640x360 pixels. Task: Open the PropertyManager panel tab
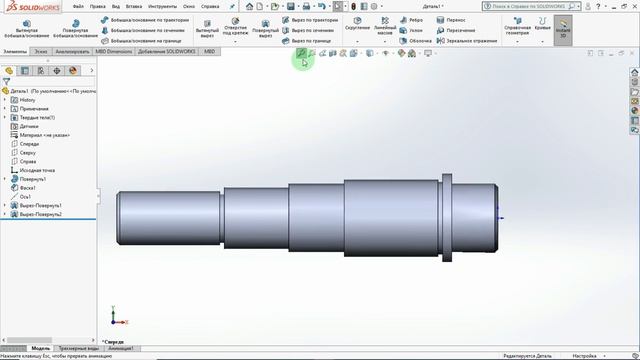pyautogui.click(x=25, y=71)
